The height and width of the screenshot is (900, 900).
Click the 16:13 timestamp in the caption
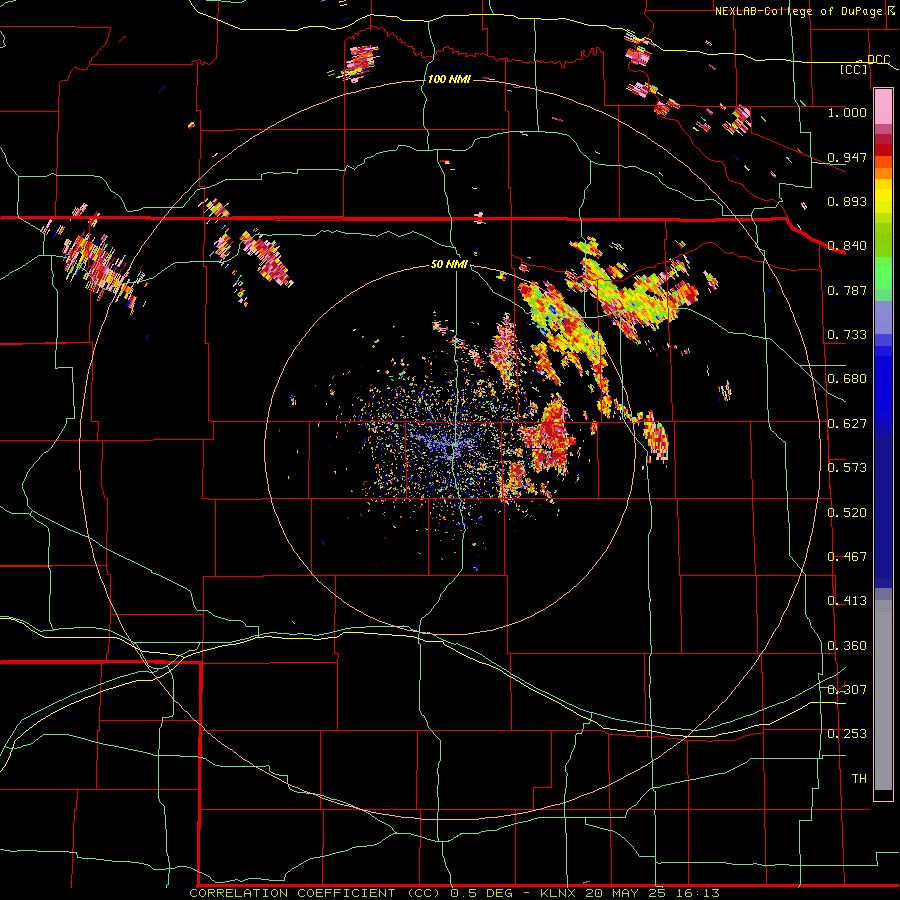tap(697, 893)
